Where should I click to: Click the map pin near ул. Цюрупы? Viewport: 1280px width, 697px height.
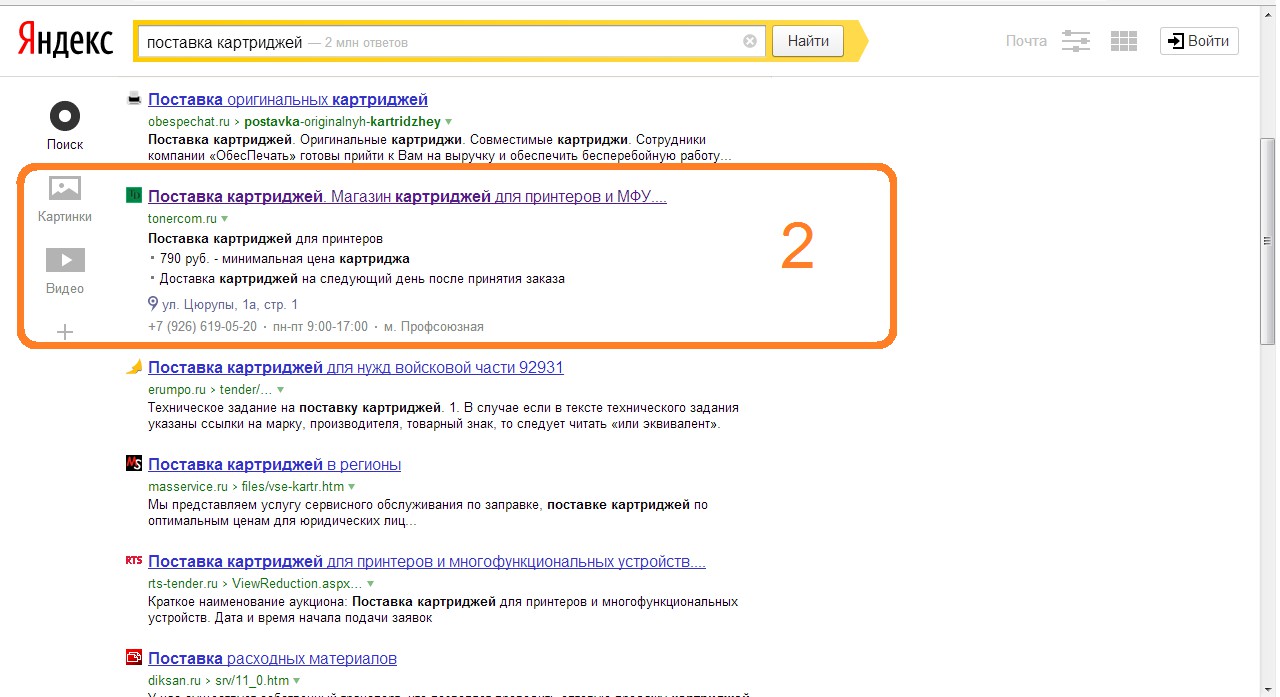(x=153, y=303)
